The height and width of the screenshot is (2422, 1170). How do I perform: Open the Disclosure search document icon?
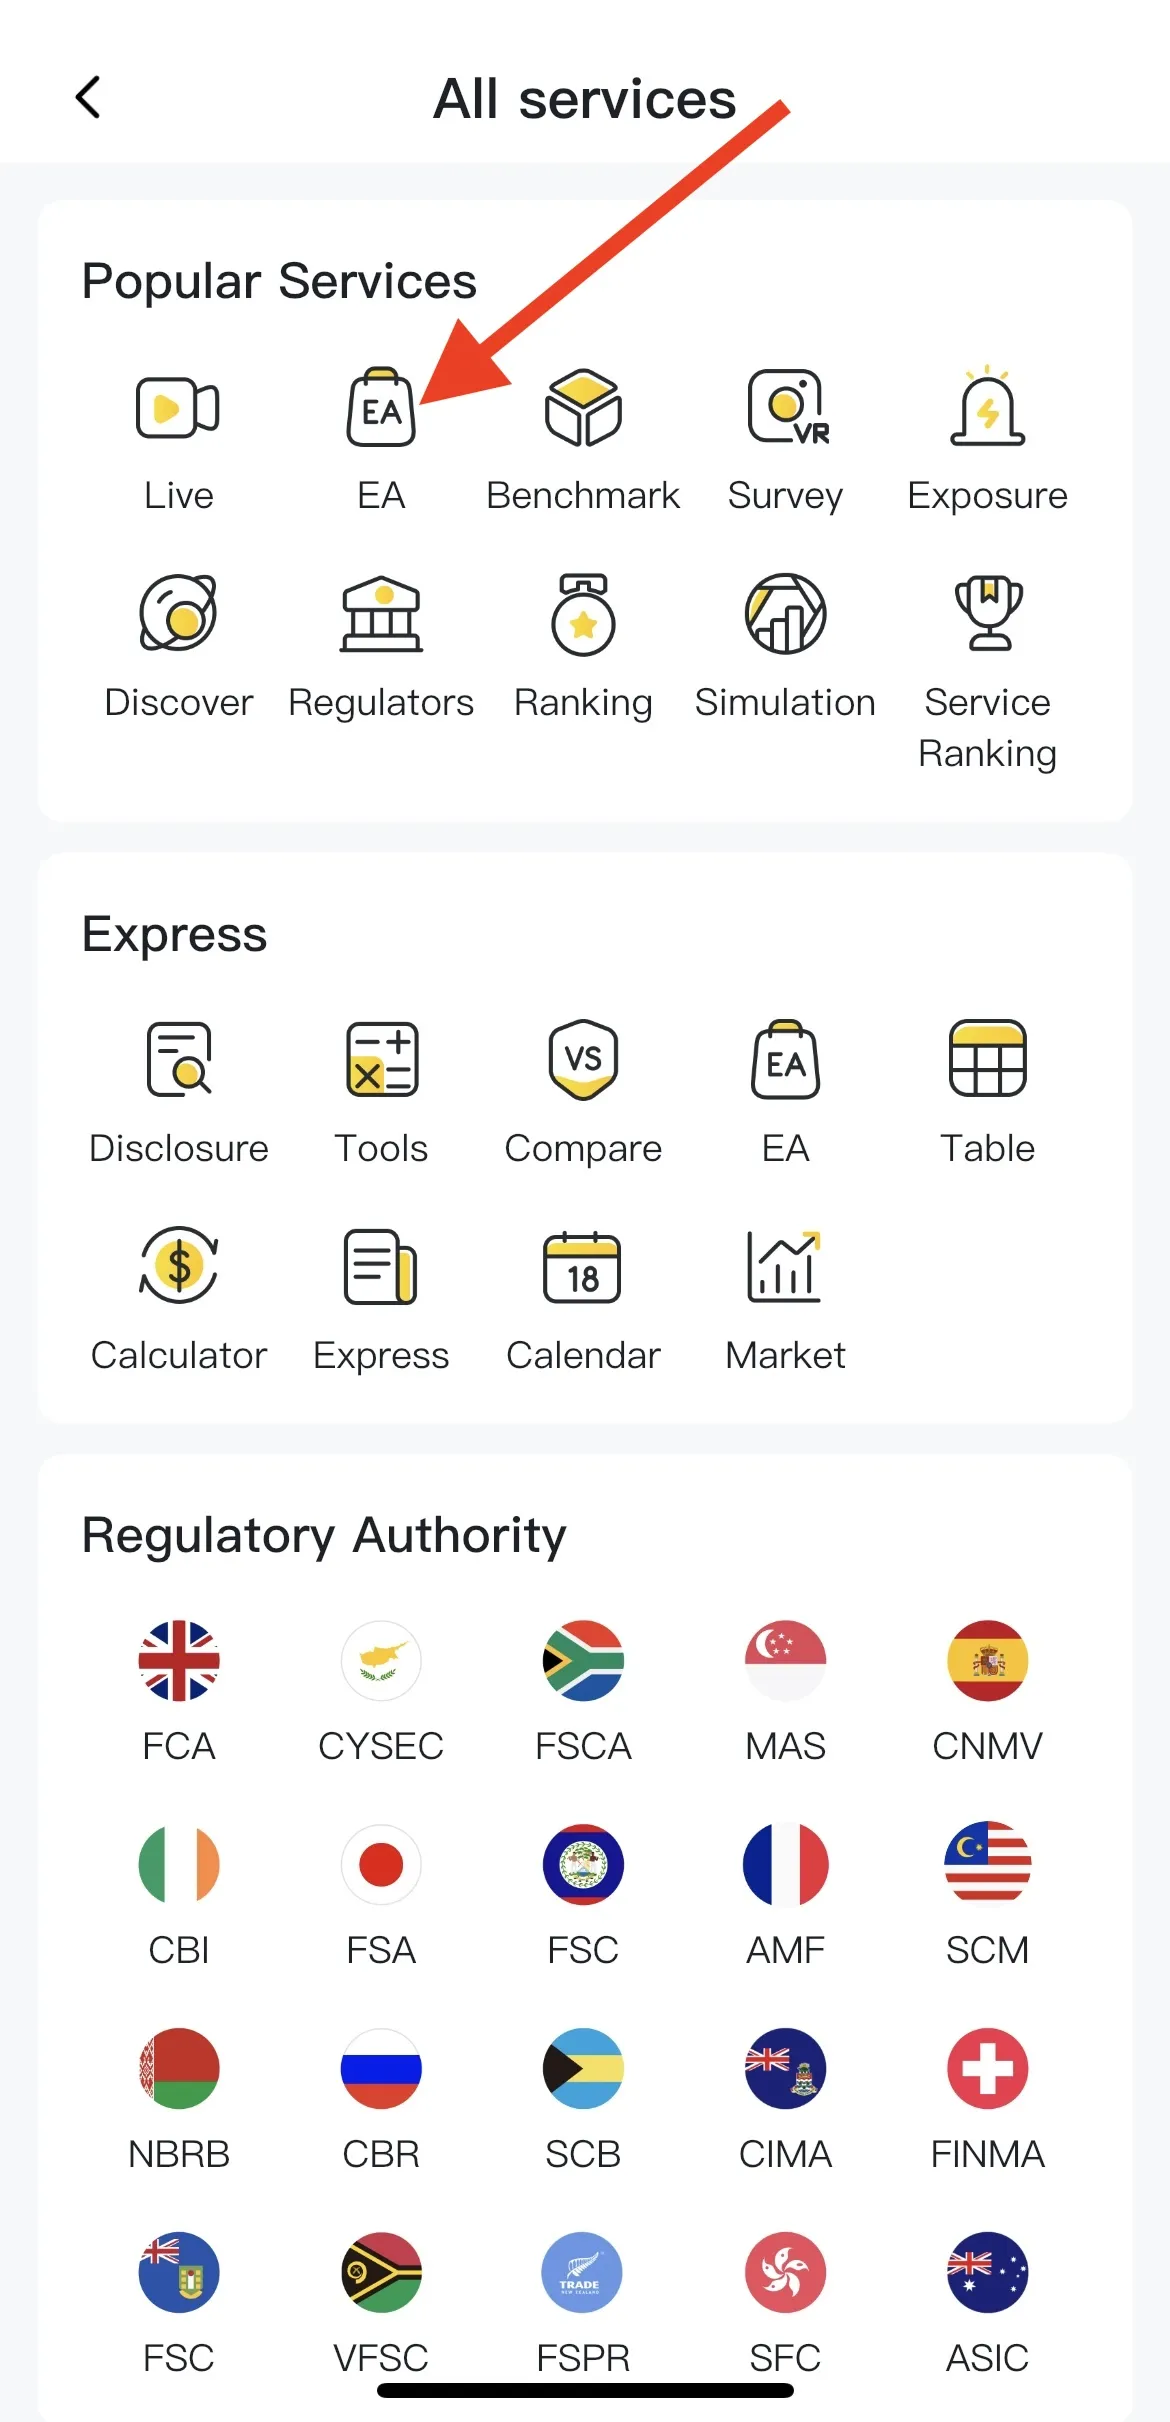178,1059
